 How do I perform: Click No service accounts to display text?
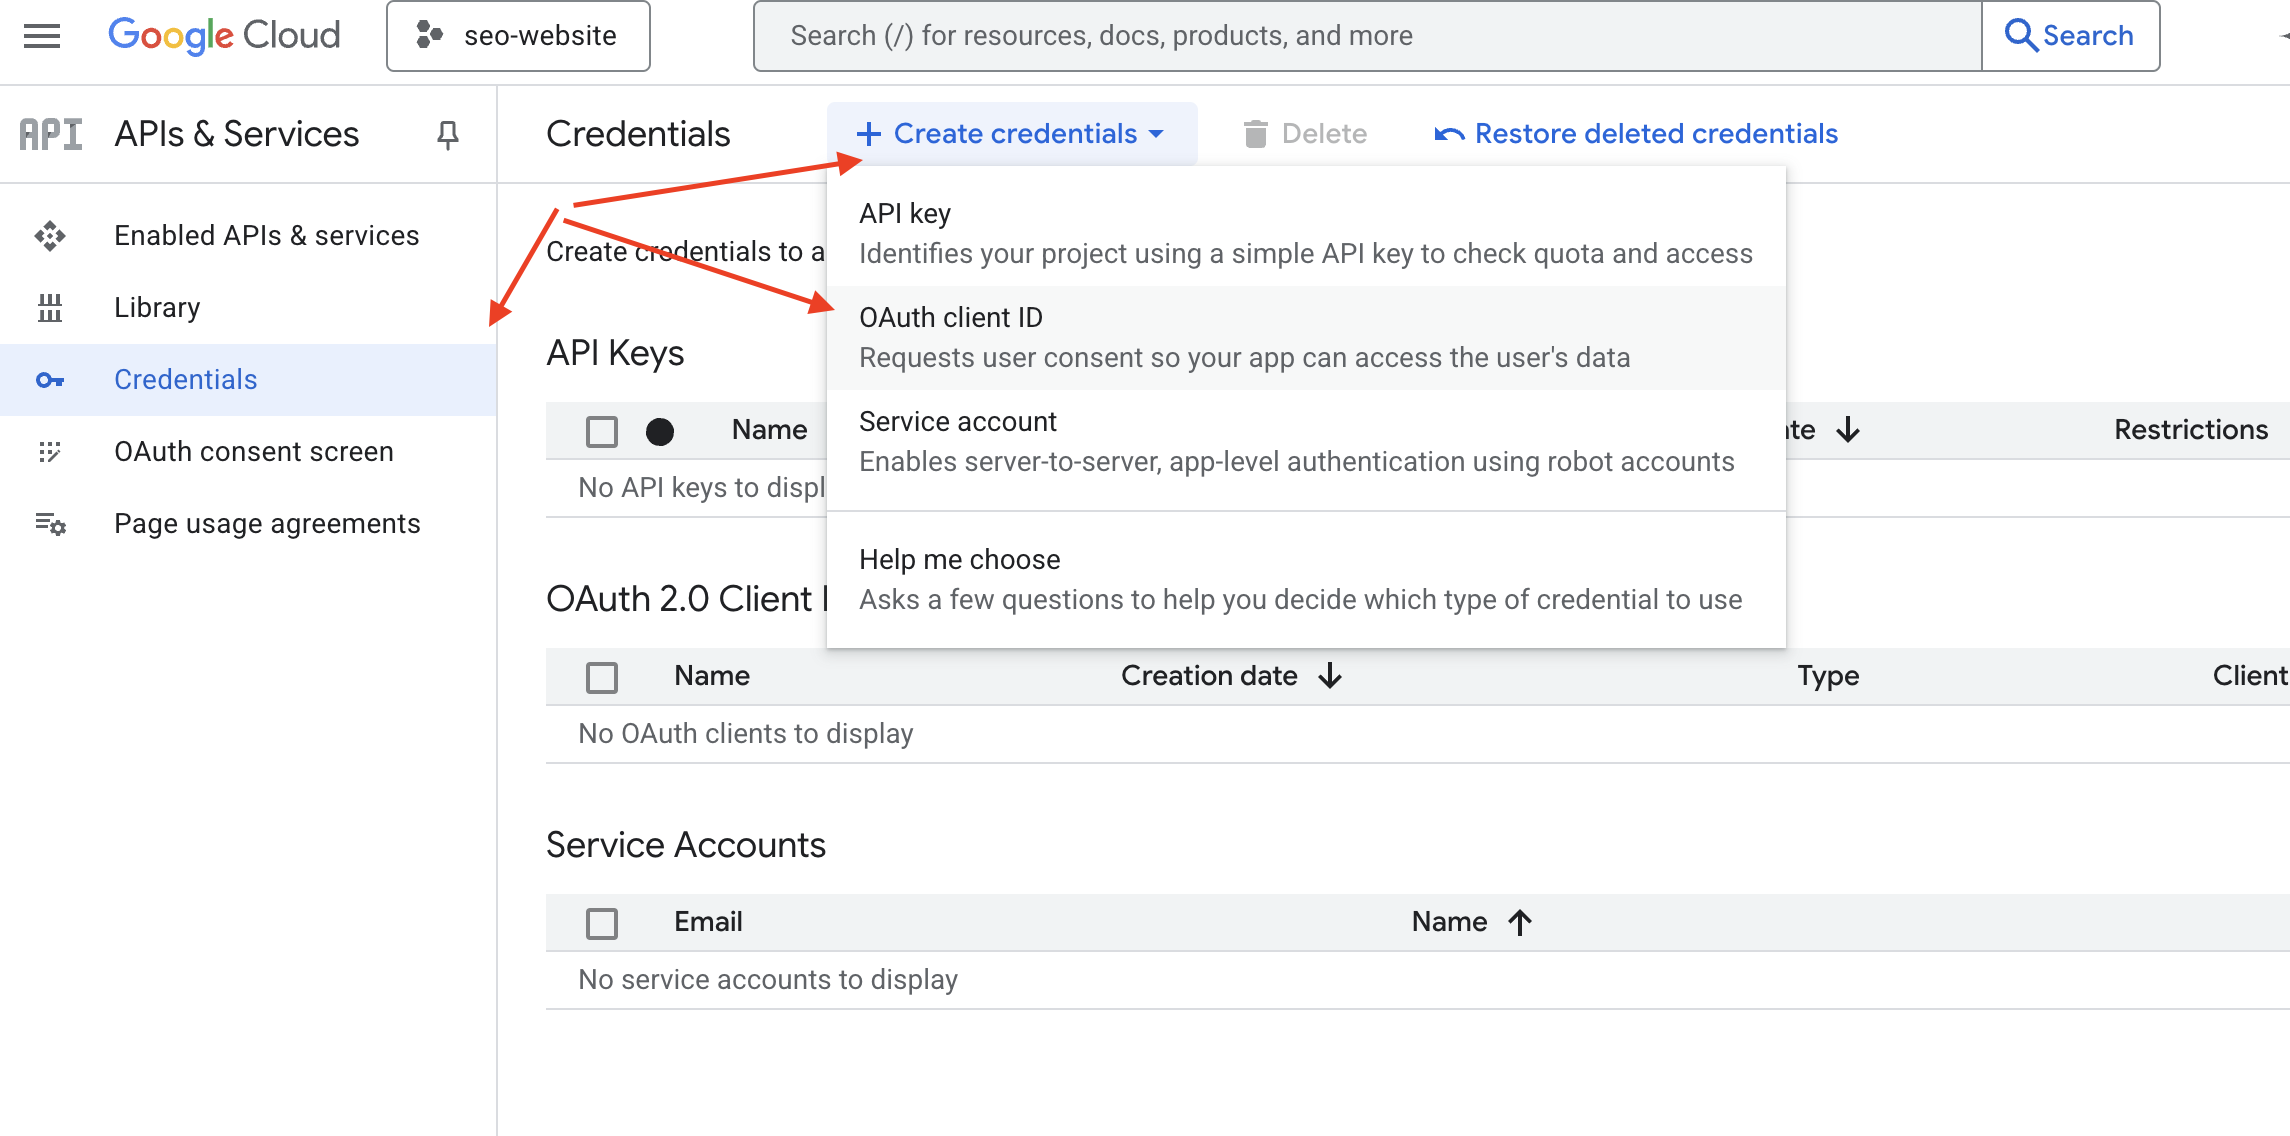(768, 980)
